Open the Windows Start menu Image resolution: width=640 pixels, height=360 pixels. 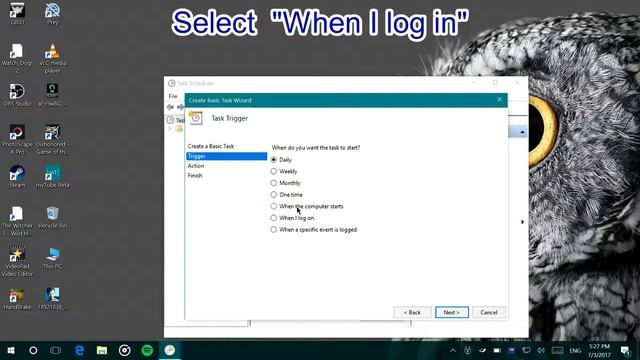tap(11, 350)
